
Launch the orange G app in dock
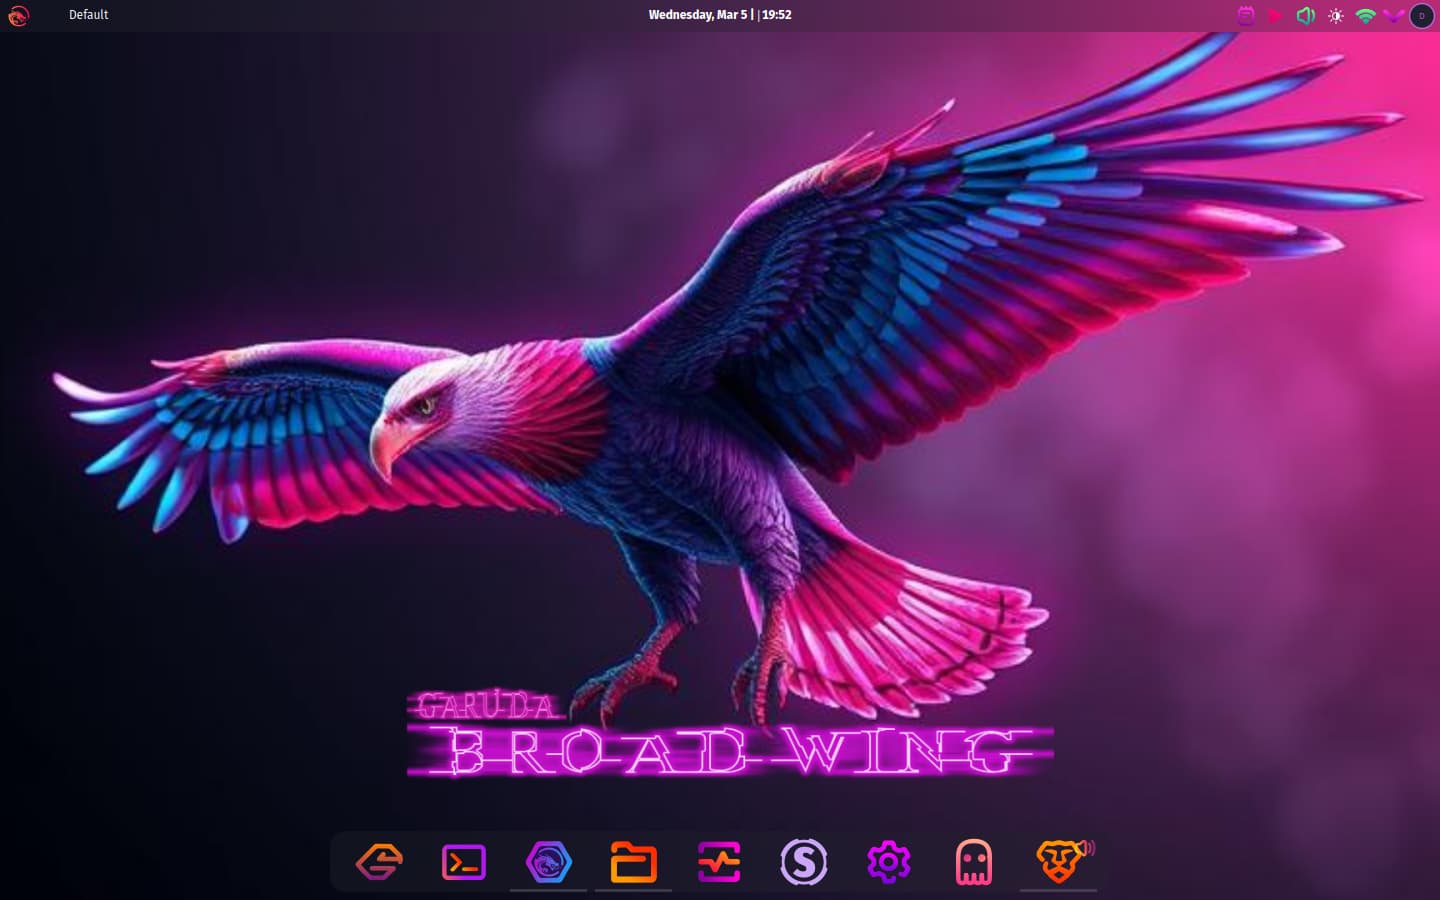(379, 861)
